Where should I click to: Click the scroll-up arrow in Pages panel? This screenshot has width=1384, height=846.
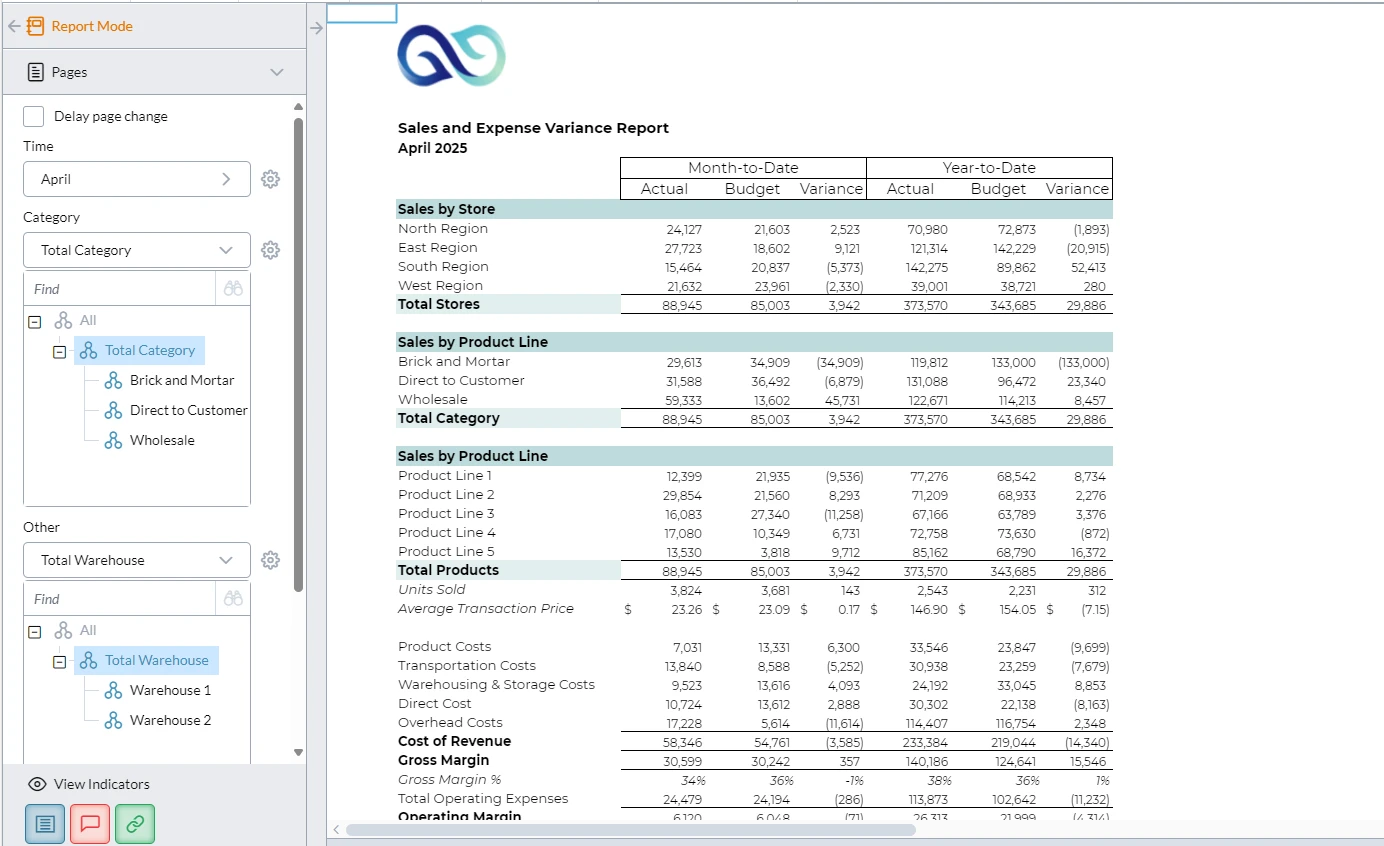298,107
